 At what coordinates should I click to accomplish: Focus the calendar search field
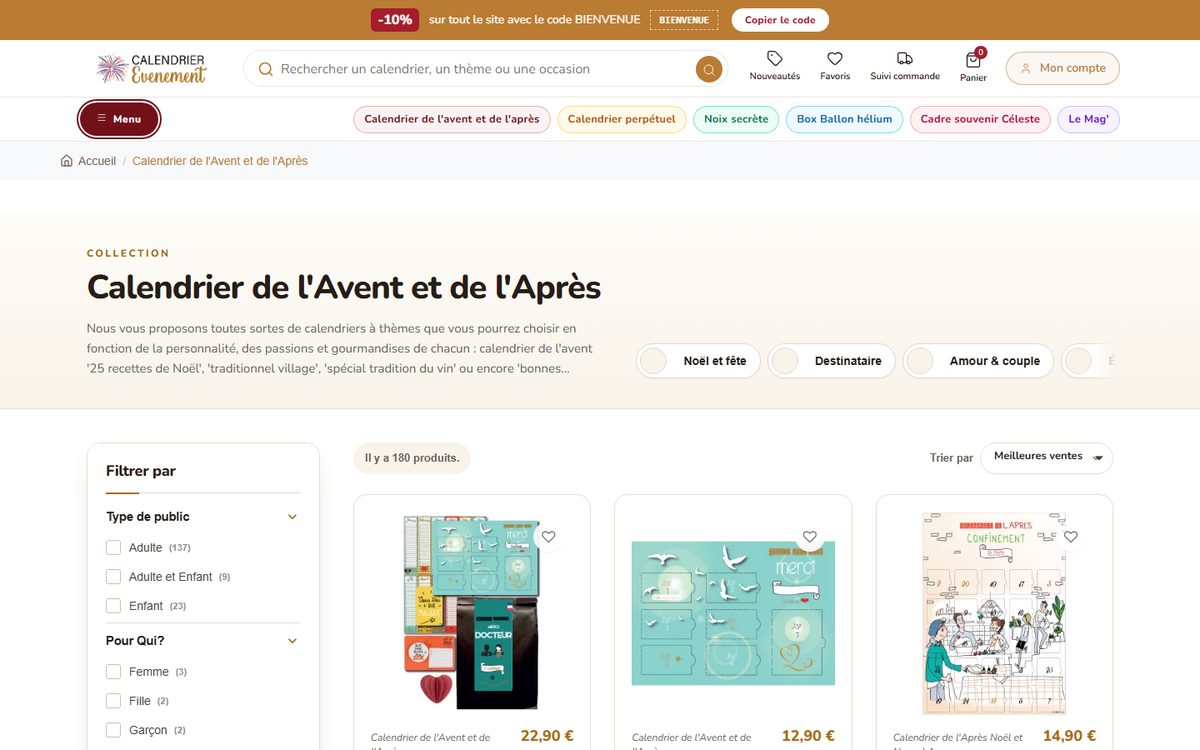pos(485,69)
